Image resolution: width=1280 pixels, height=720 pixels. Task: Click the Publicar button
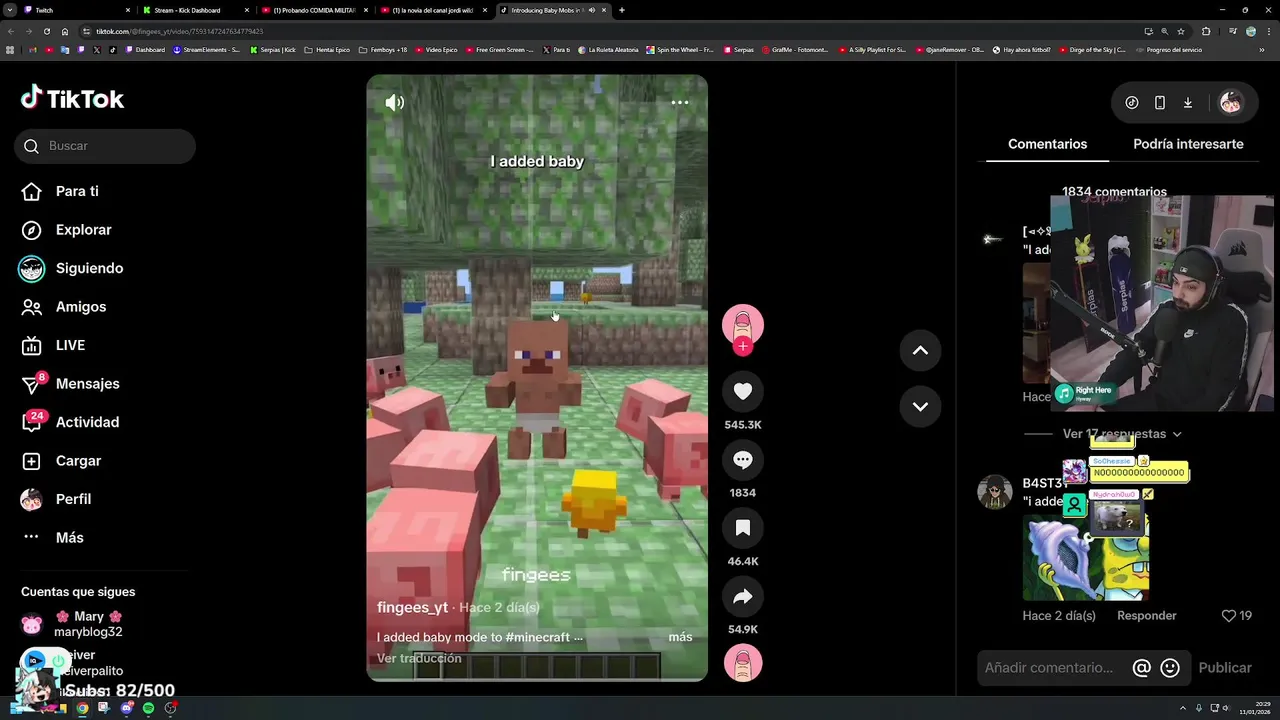1225,668
